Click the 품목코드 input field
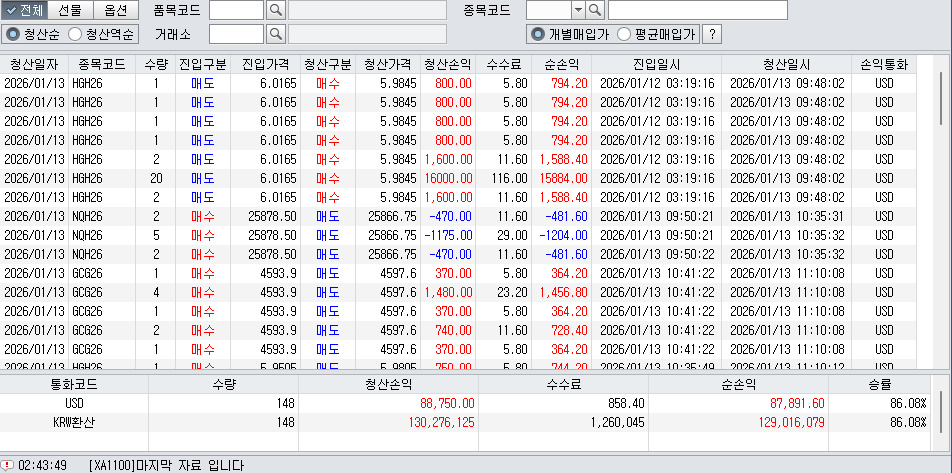The height and width of the screenshot is (473, 952). point(236,10)
